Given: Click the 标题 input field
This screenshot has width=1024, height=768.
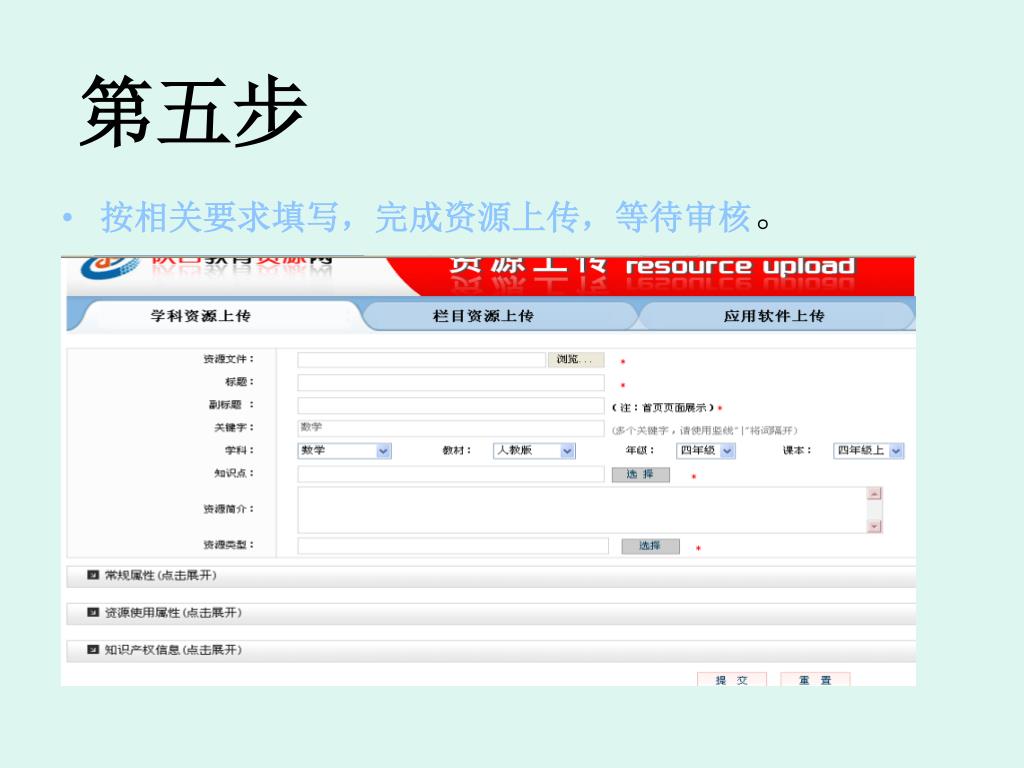Looking at the screenshot, I should tap(451, 383).
